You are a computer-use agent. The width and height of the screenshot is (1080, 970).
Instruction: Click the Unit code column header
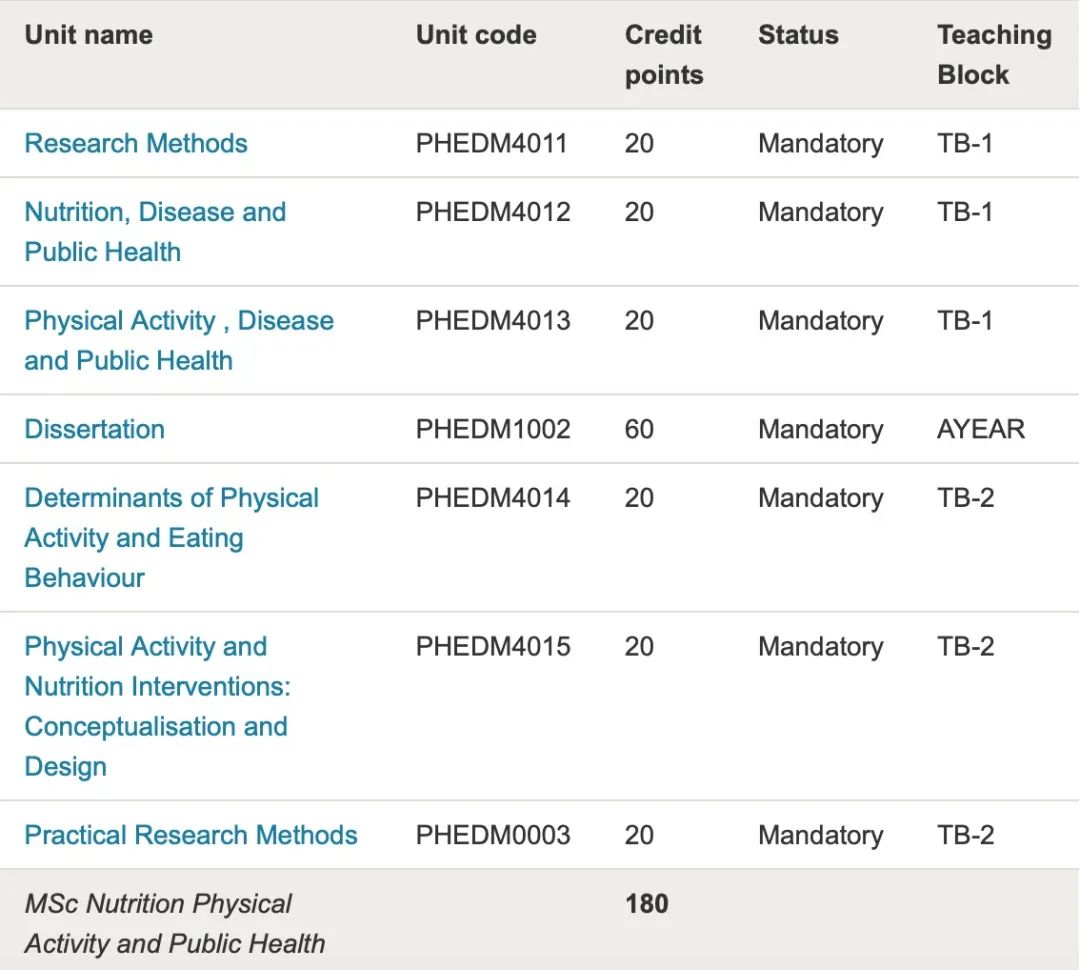point(476,35)
